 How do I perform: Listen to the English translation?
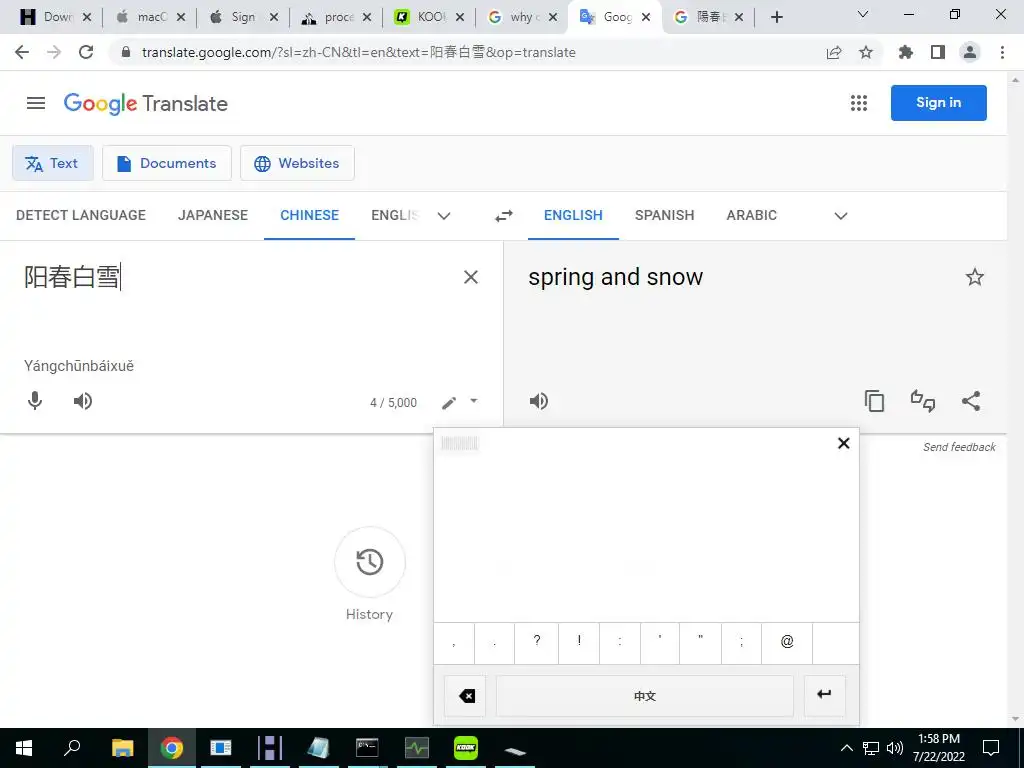pyautogui.click(x=539, y=401)
